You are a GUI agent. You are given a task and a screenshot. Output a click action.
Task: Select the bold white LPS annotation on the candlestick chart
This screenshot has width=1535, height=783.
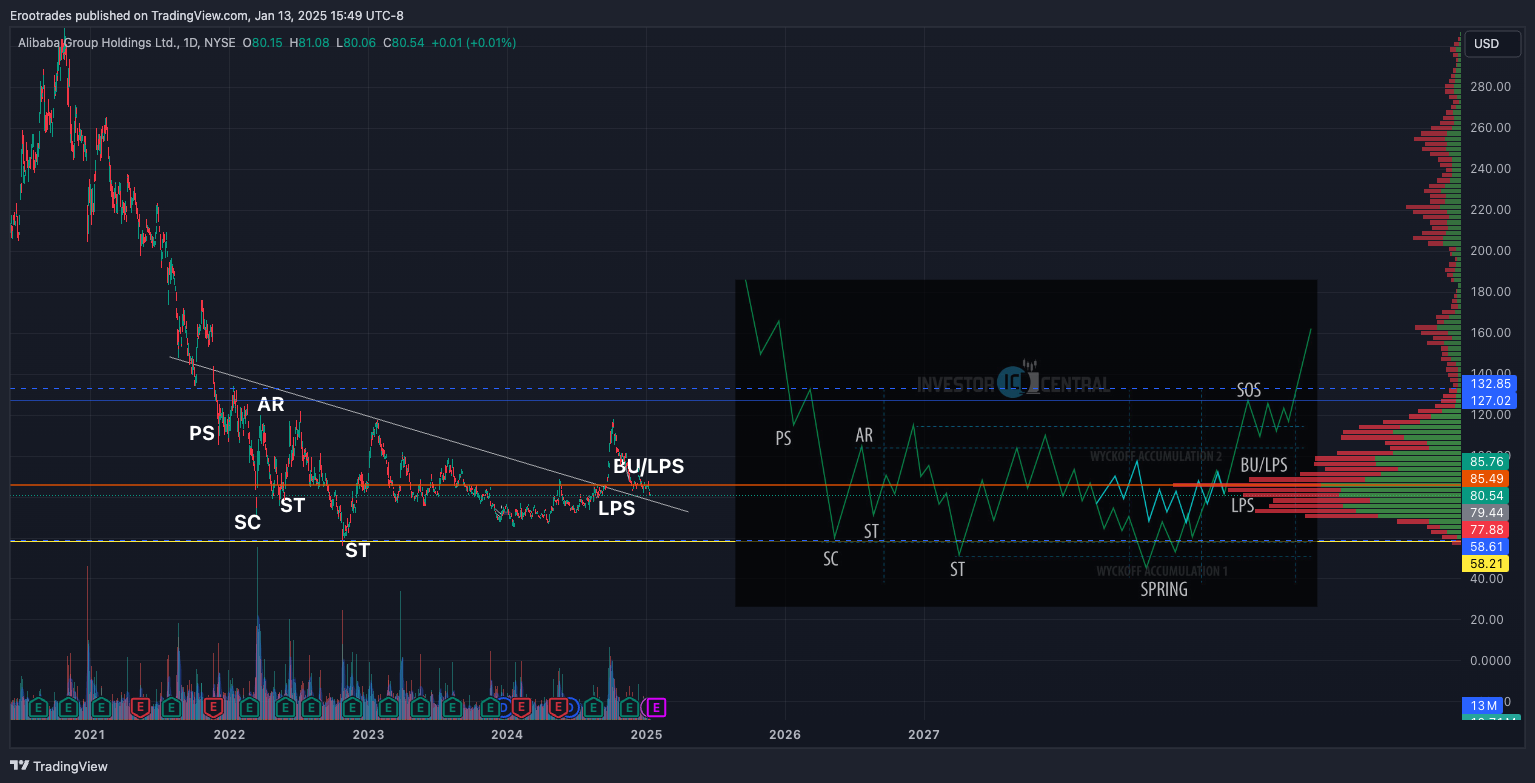(616, 508)
